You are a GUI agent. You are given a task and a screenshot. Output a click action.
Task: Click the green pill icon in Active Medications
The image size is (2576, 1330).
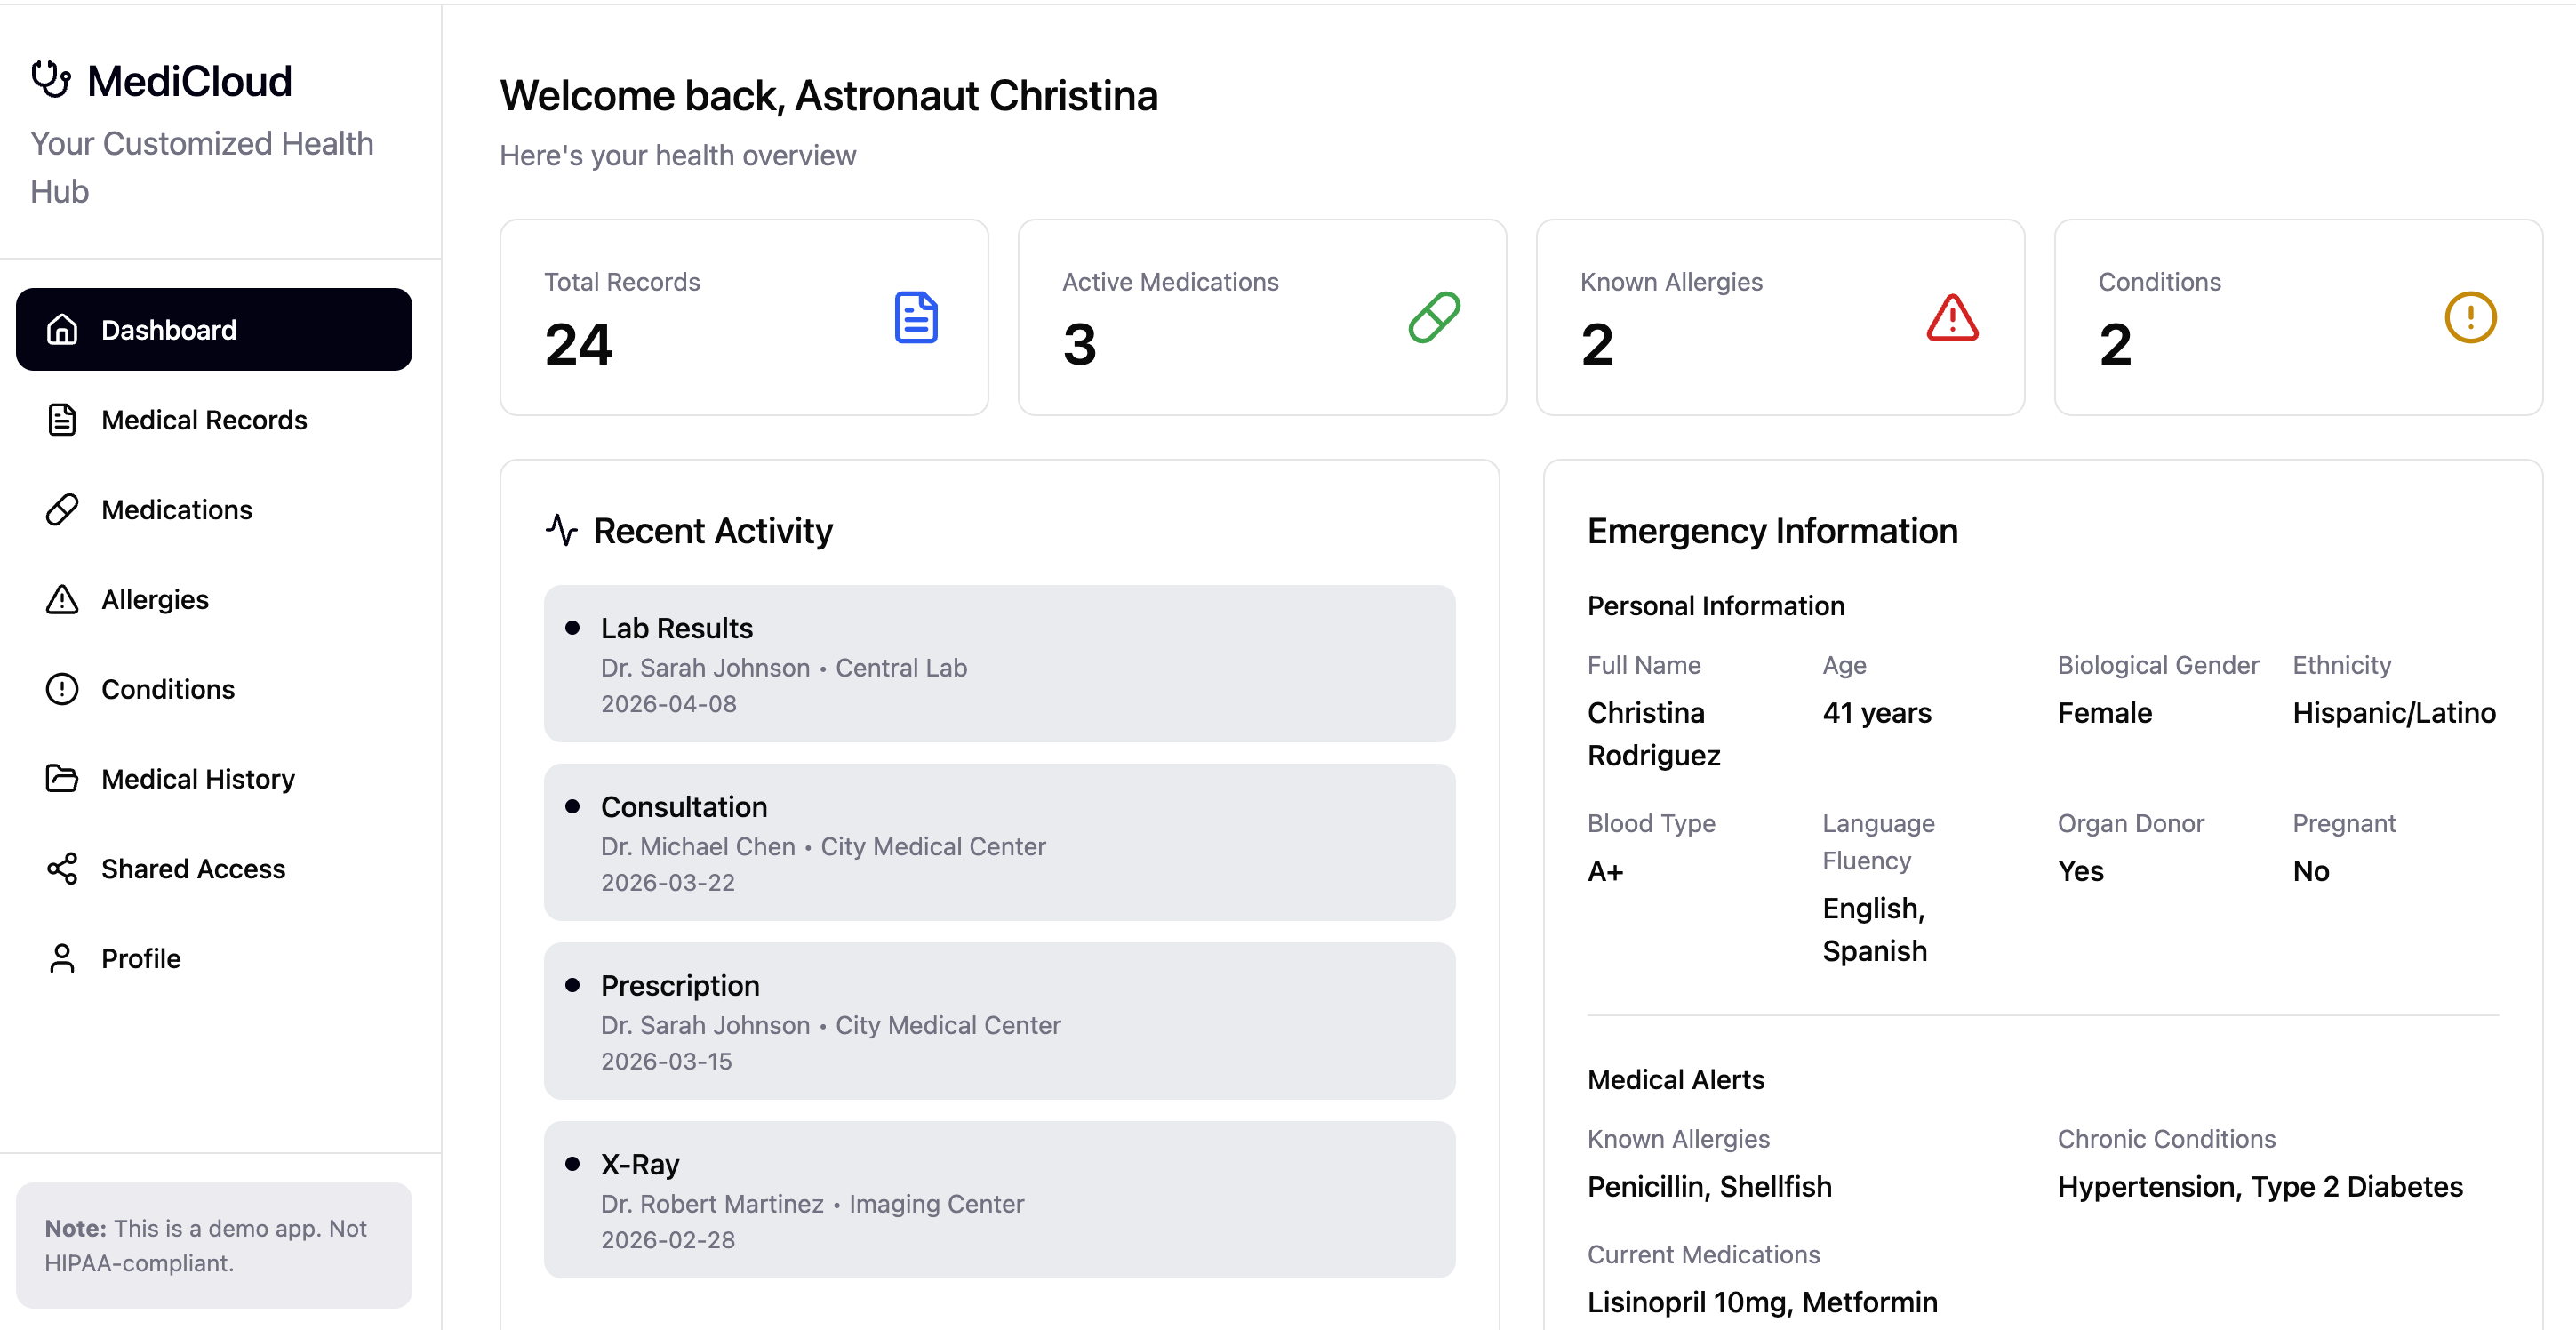[1433, 318]
